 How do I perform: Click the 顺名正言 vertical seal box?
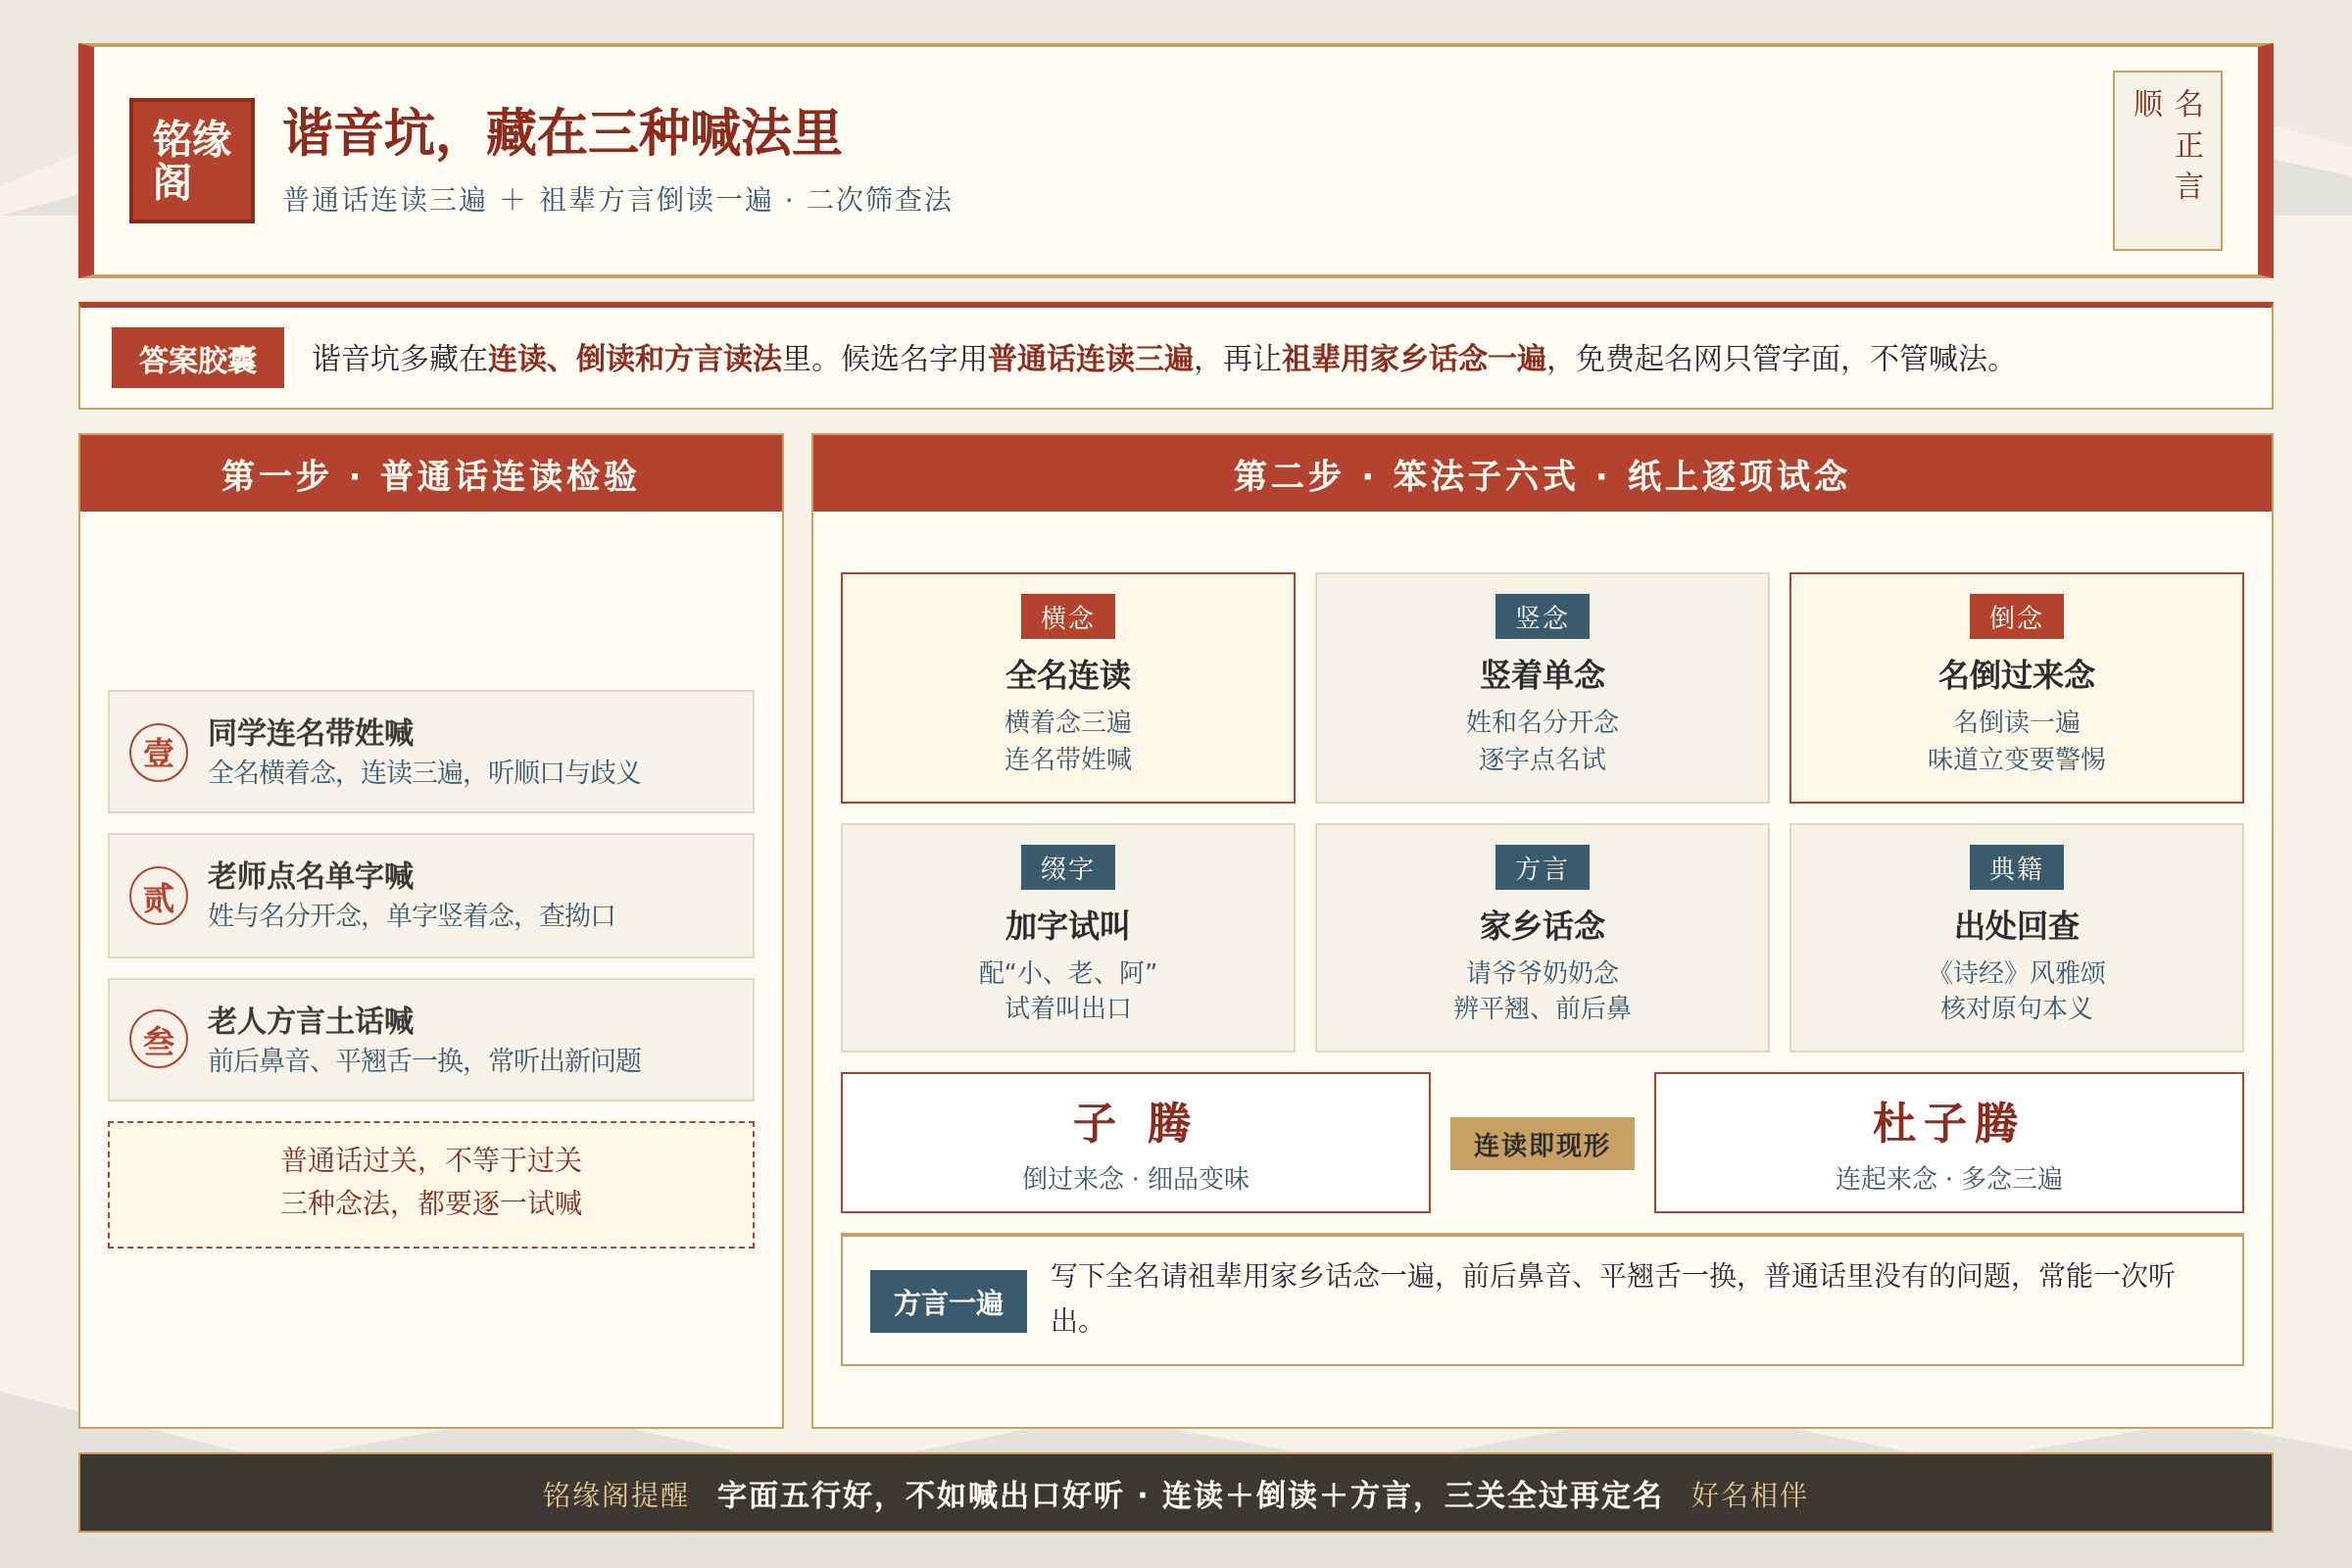(x=2167, y=160)
